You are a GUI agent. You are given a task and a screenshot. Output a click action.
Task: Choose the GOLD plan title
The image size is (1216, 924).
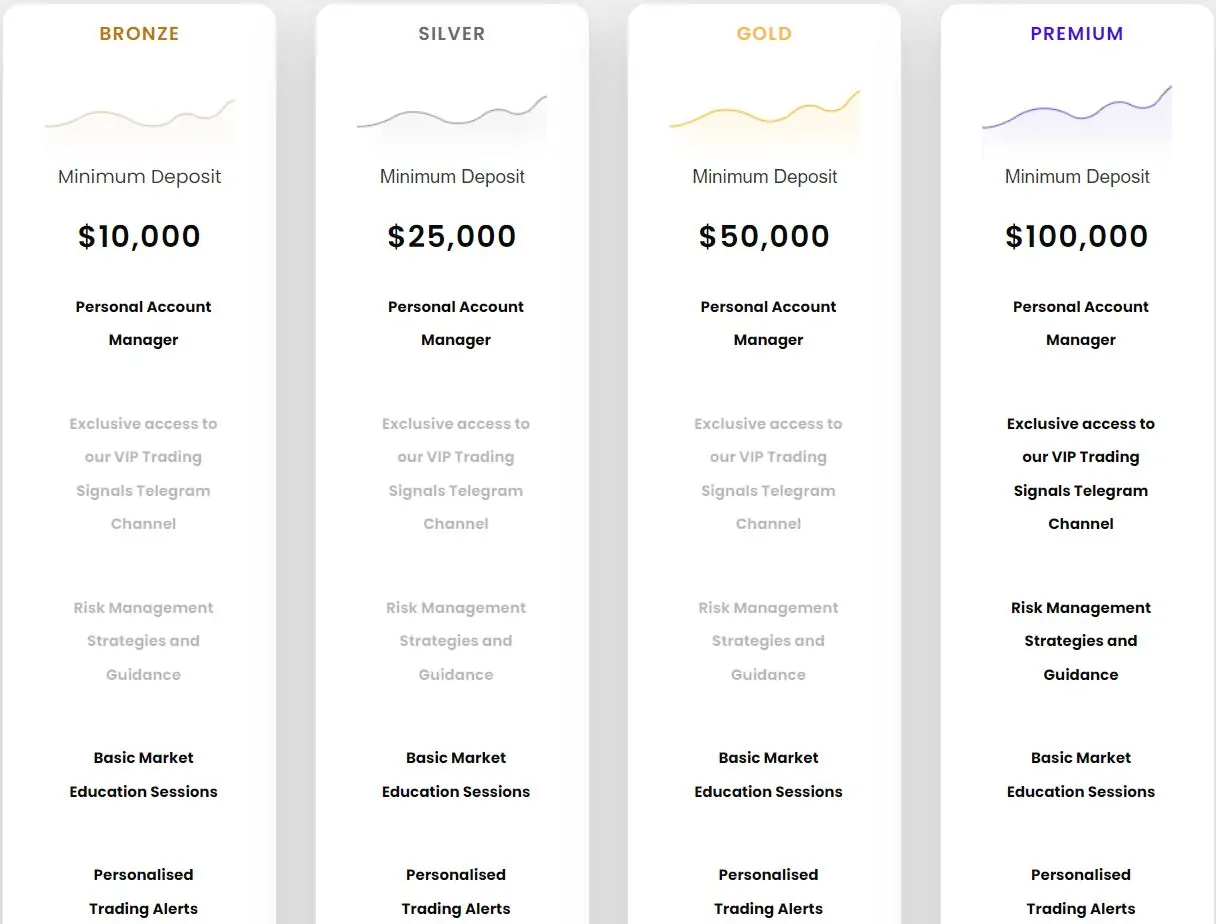click(764, 34)
